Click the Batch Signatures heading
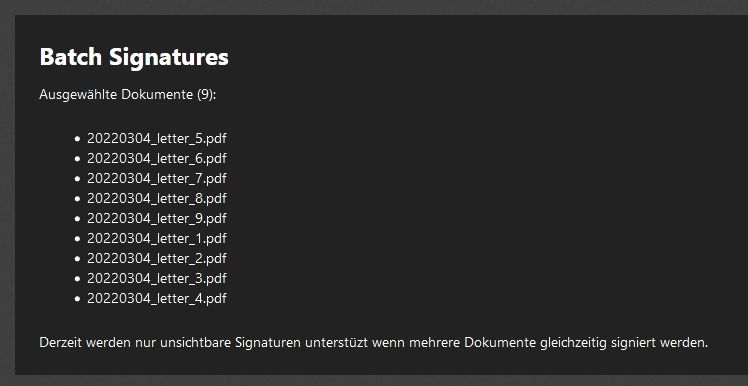 [134, 57]
